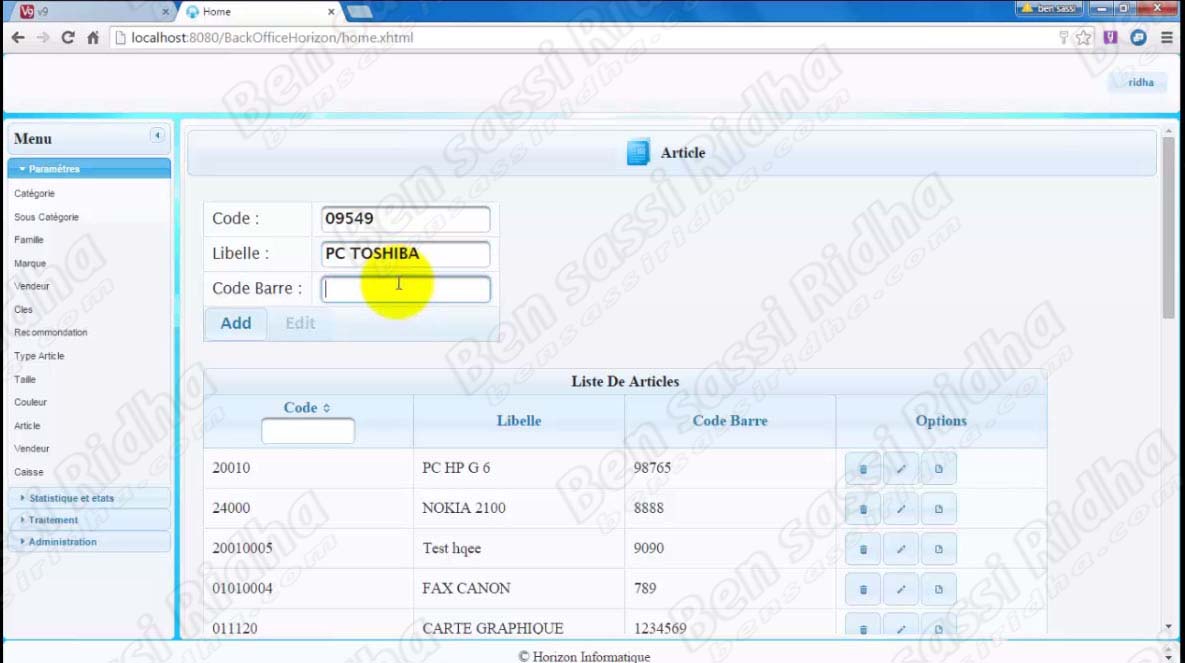Collapse the Menu side panel
1185x663 pixels.
pyautogui.click(x=157, y=135)
